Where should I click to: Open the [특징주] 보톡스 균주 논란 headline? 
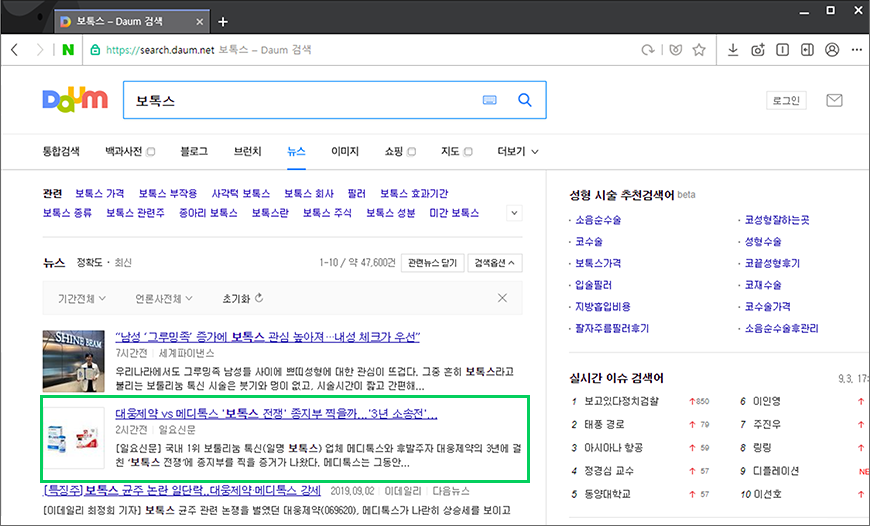[182, 490]
